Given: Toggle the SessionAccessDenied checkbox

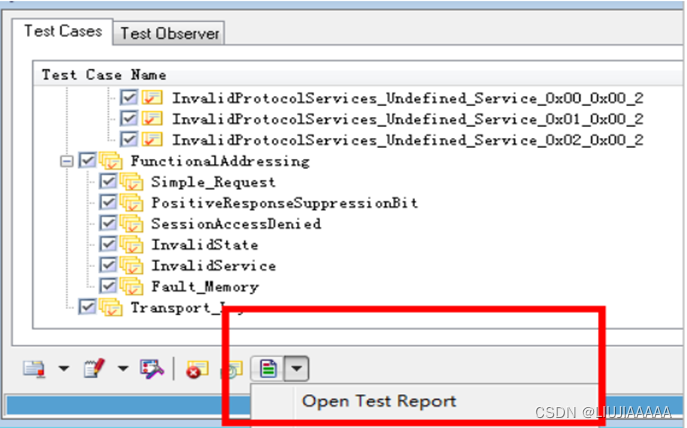Looking at the screenshot, I should click(108, 223).
